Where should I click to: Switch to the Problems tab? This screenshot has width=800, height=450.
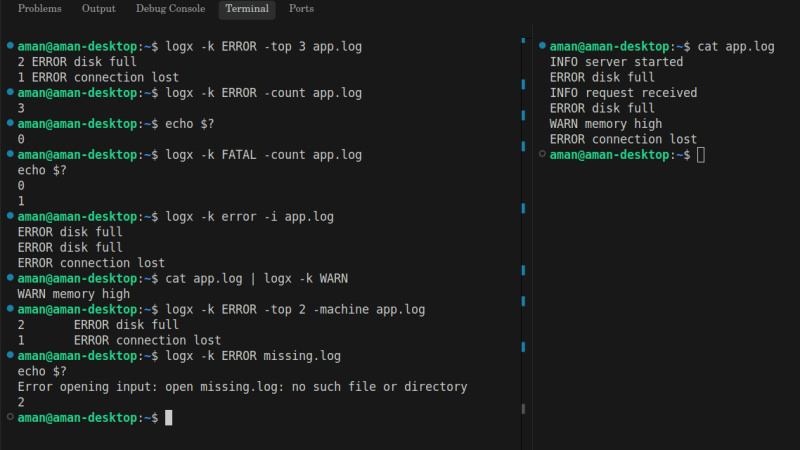point(39,9)
